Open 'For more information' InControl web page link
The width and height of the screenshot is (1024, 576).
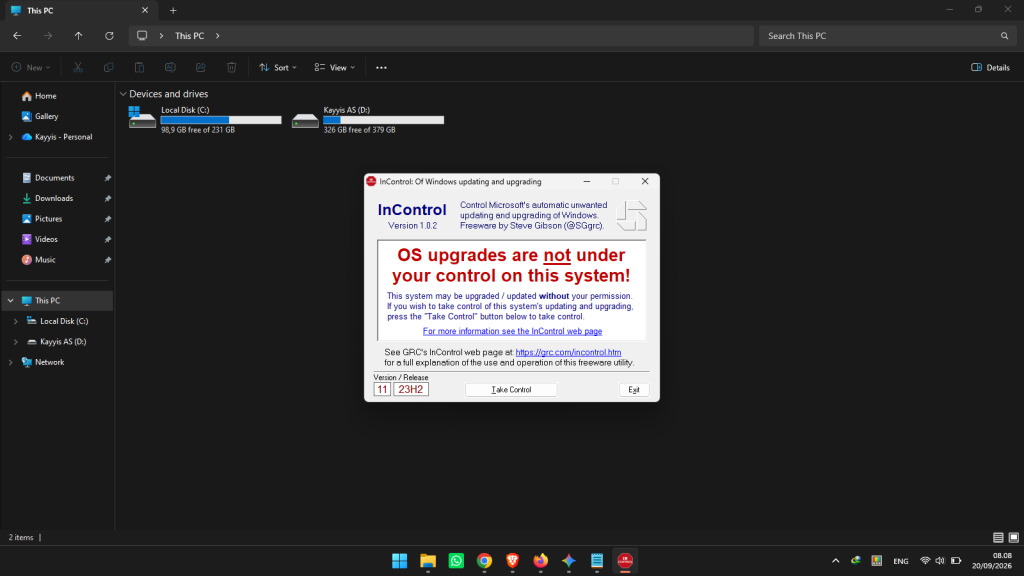[x=512, y=331]
